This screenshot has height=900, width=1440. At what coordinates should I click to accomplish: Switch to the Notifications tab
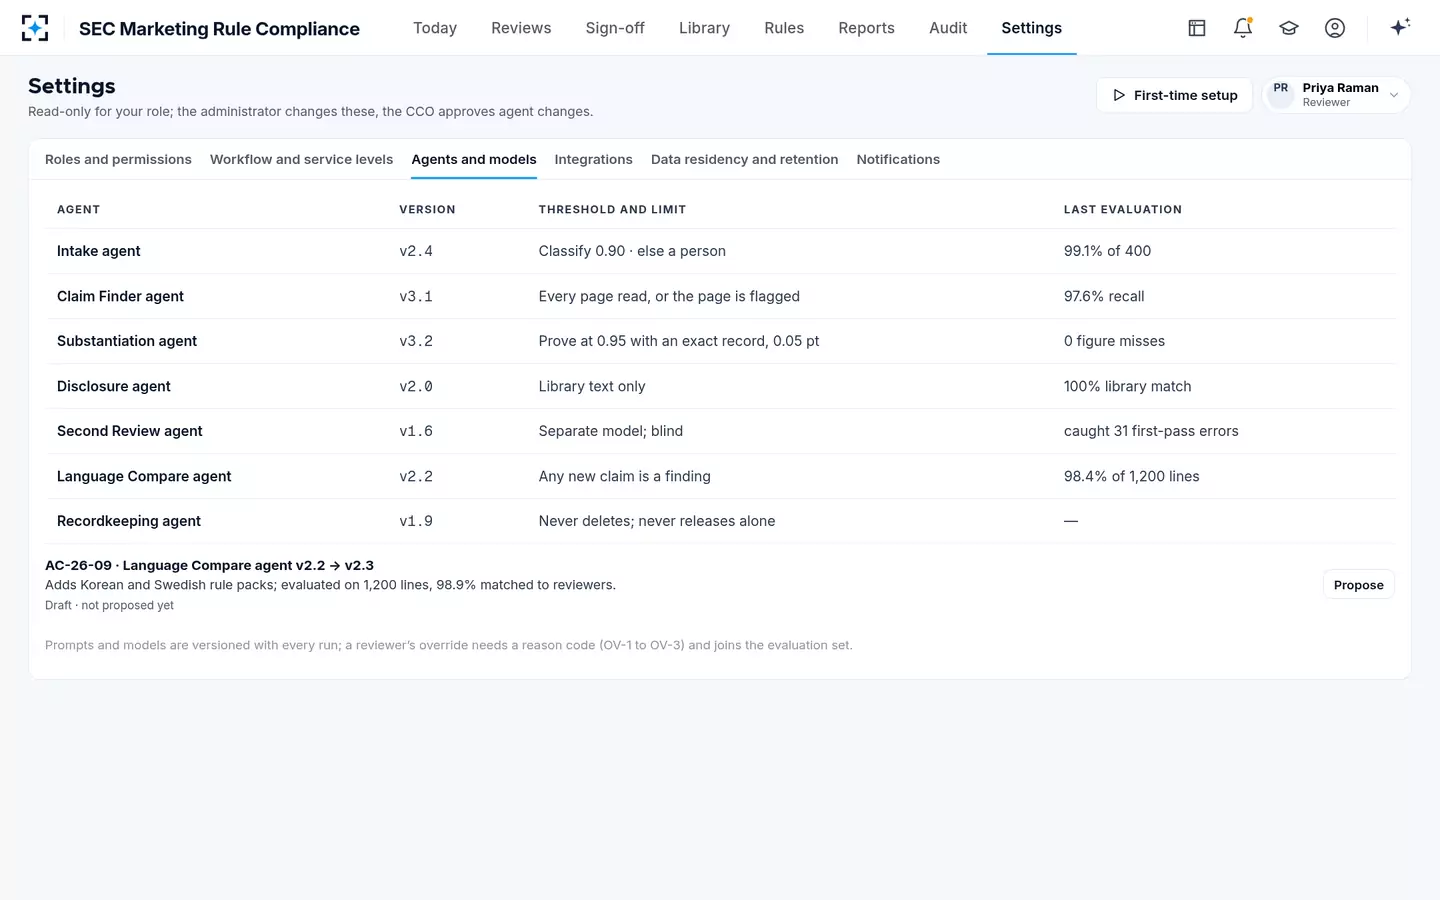click(898, 159)
